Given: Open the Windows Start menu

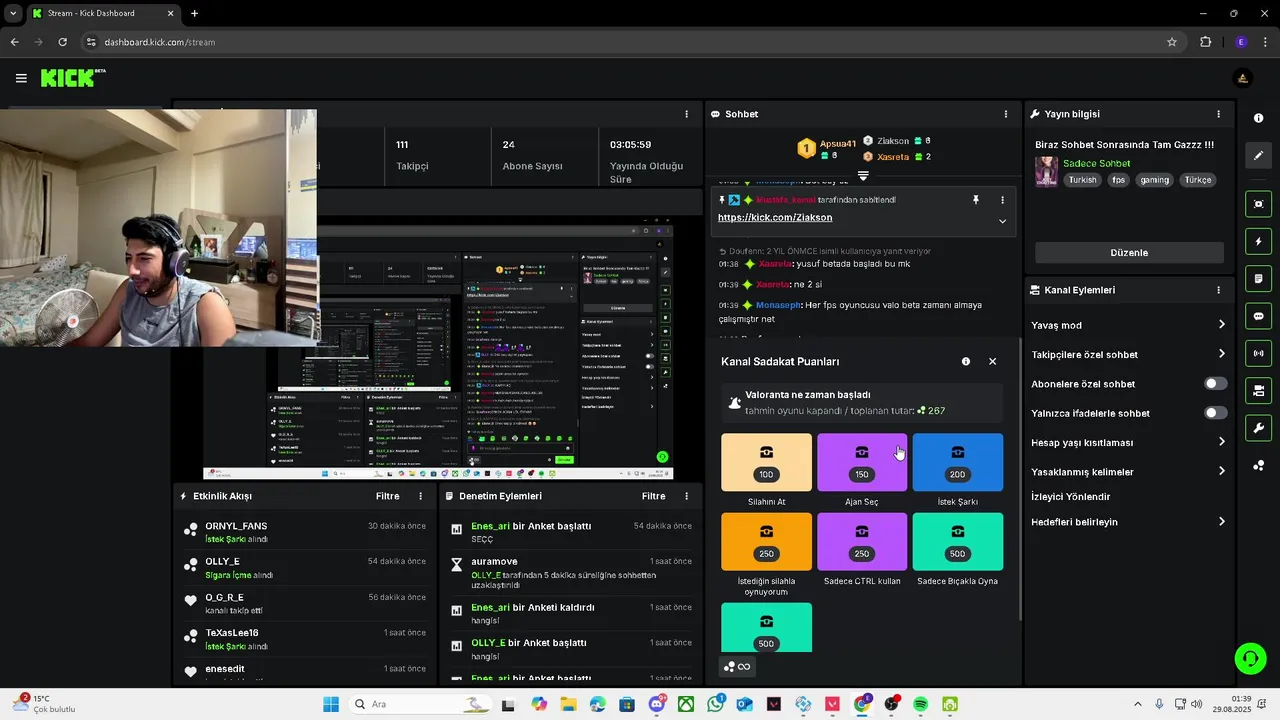Looking at the screenshot, I should coord(331,704).
